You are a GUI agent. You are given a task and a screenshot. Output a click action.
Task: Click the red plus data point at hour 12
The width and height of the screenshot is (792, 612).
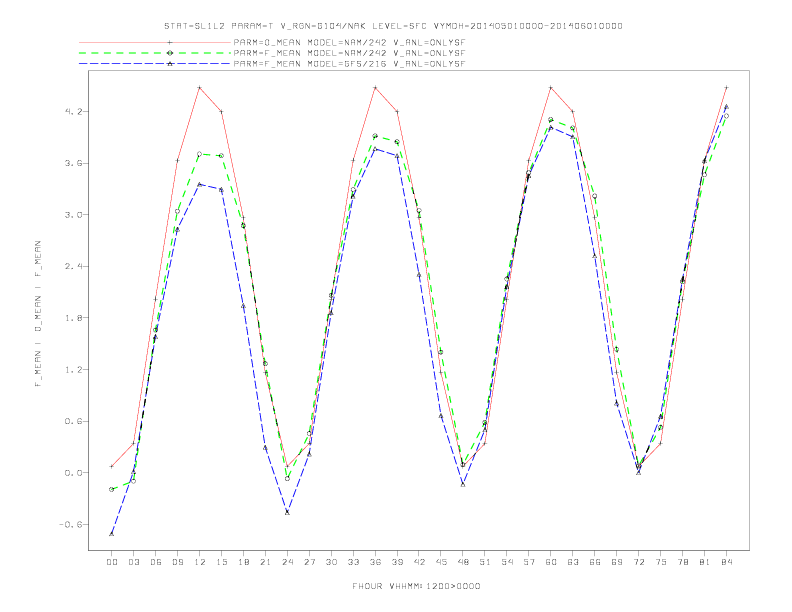click(200, 88)
